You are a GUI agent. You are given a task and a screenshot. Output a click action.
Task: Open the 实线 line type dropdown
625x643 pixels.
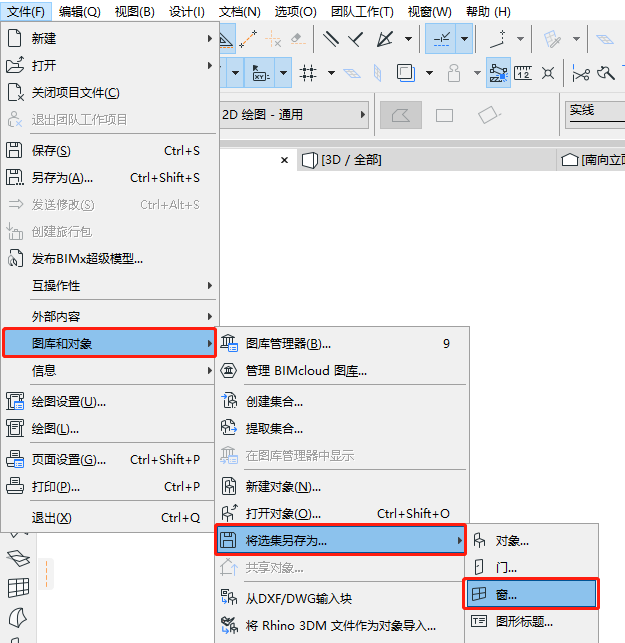tap(594, 111)
